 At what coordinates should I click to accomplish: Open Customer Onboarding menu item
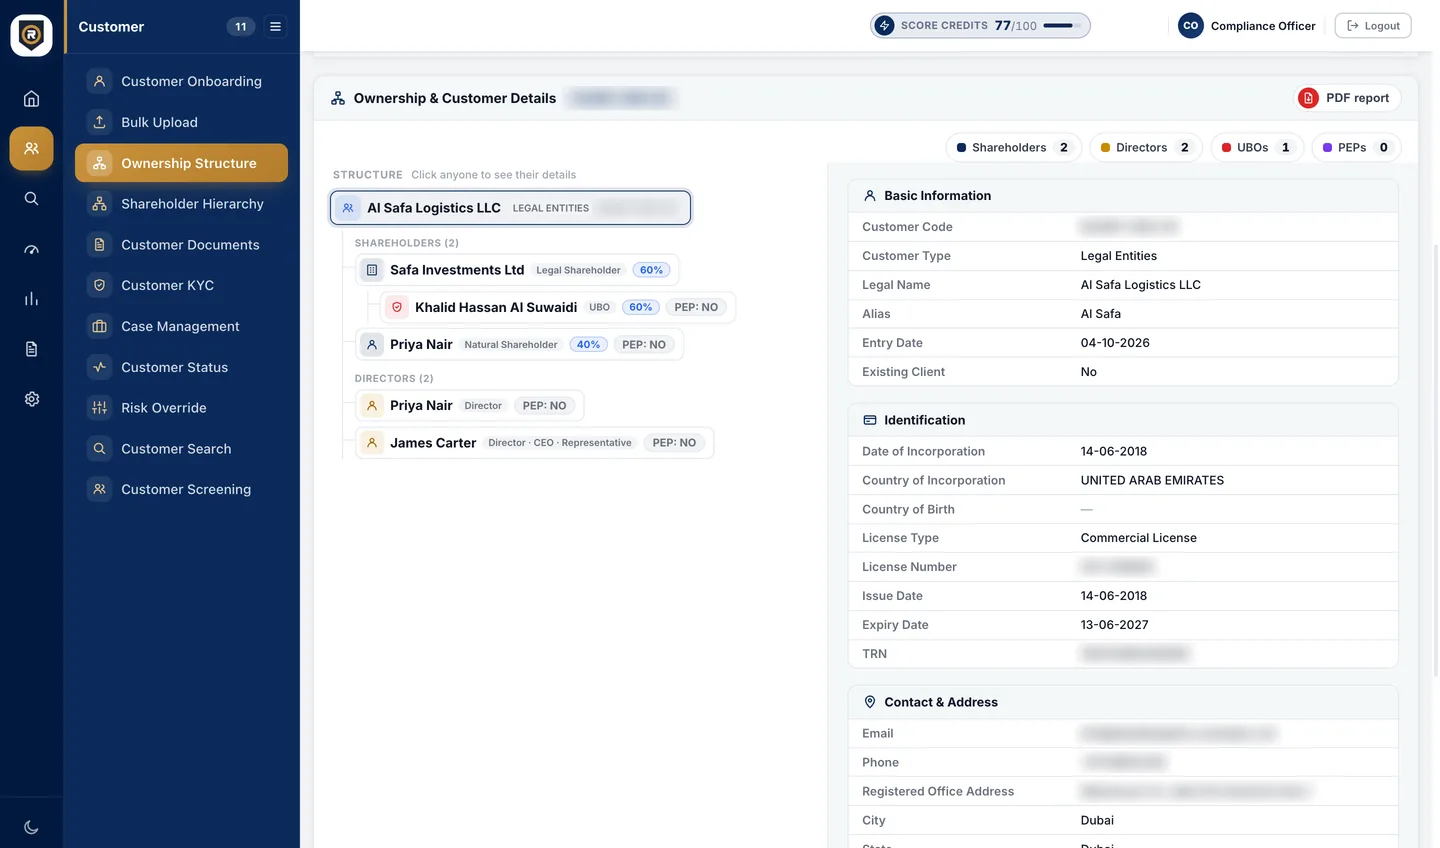[181, 81]
